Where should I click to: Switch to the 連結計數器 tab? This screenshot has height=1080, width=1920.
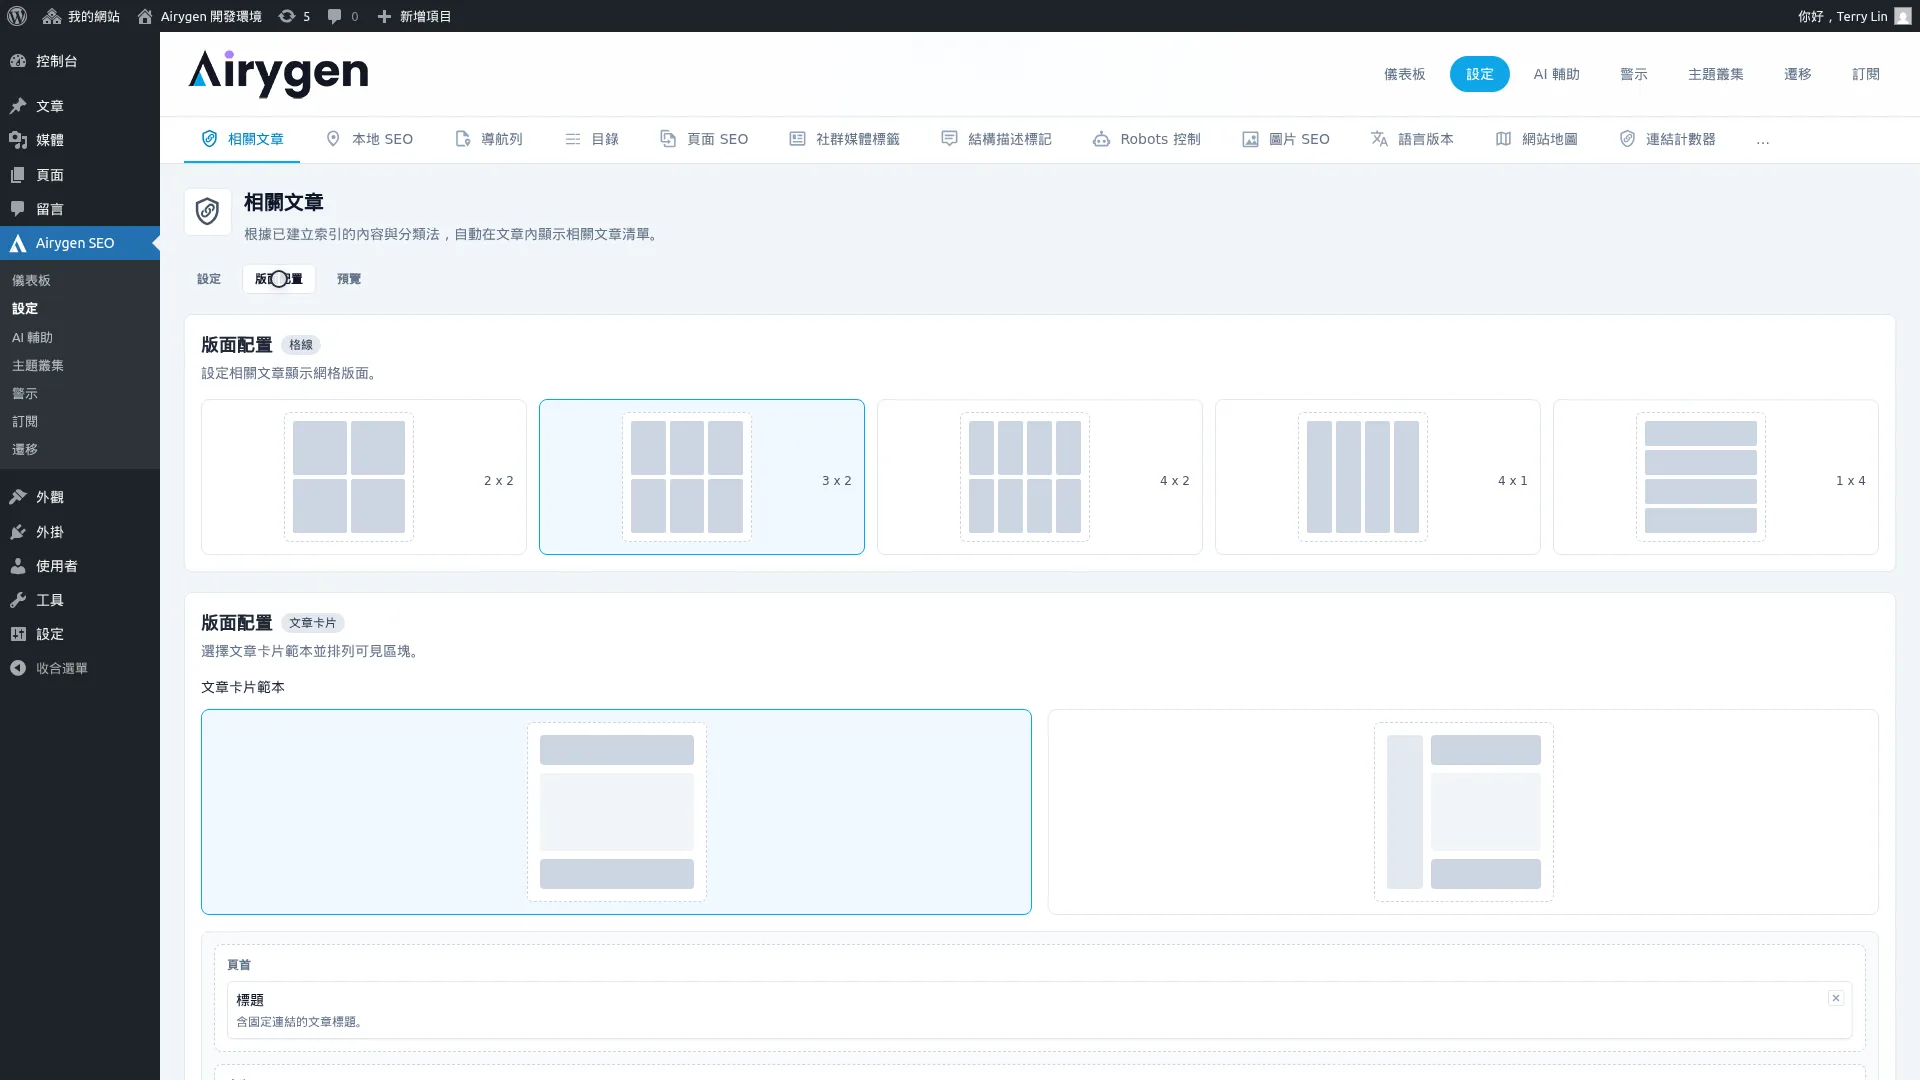click(x=1668, y=139)
